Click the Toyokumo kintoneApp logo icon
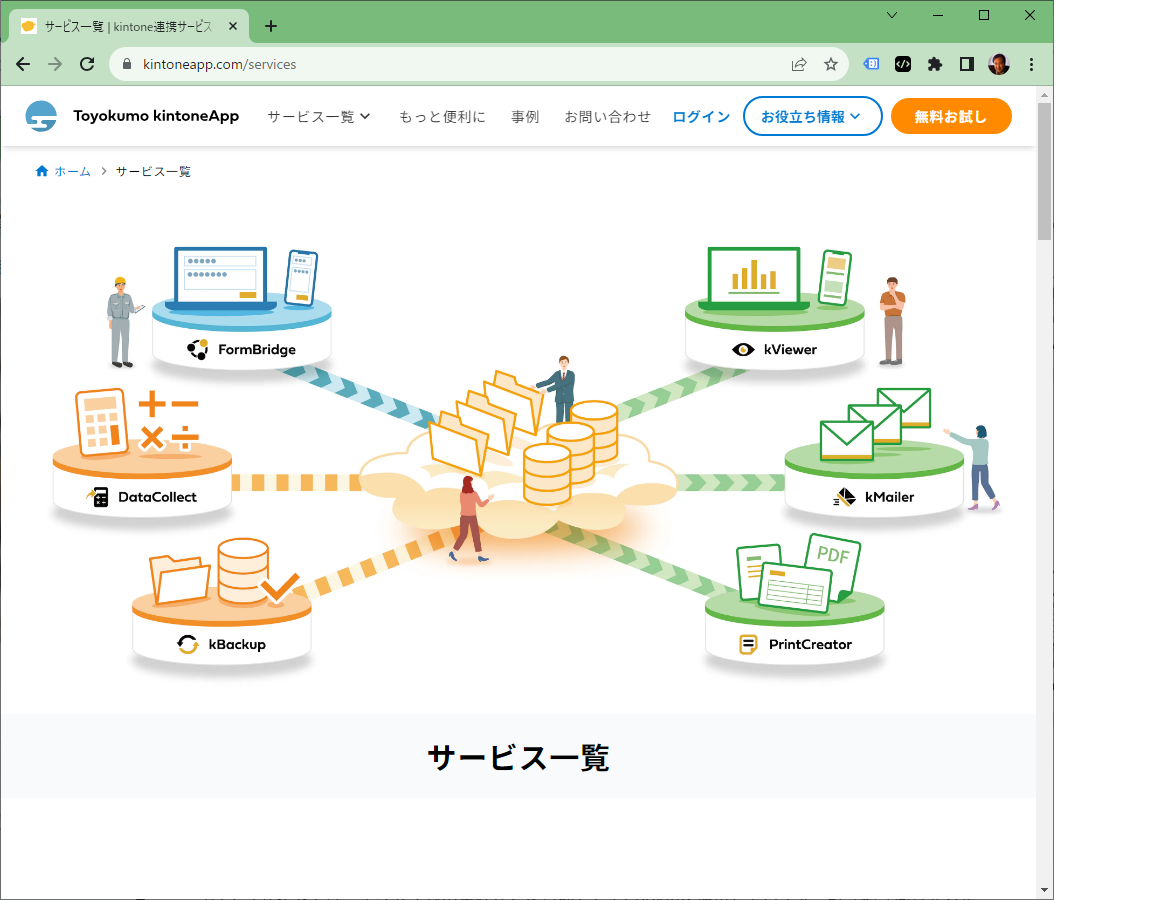1152x900 pixels. (42, 116)
